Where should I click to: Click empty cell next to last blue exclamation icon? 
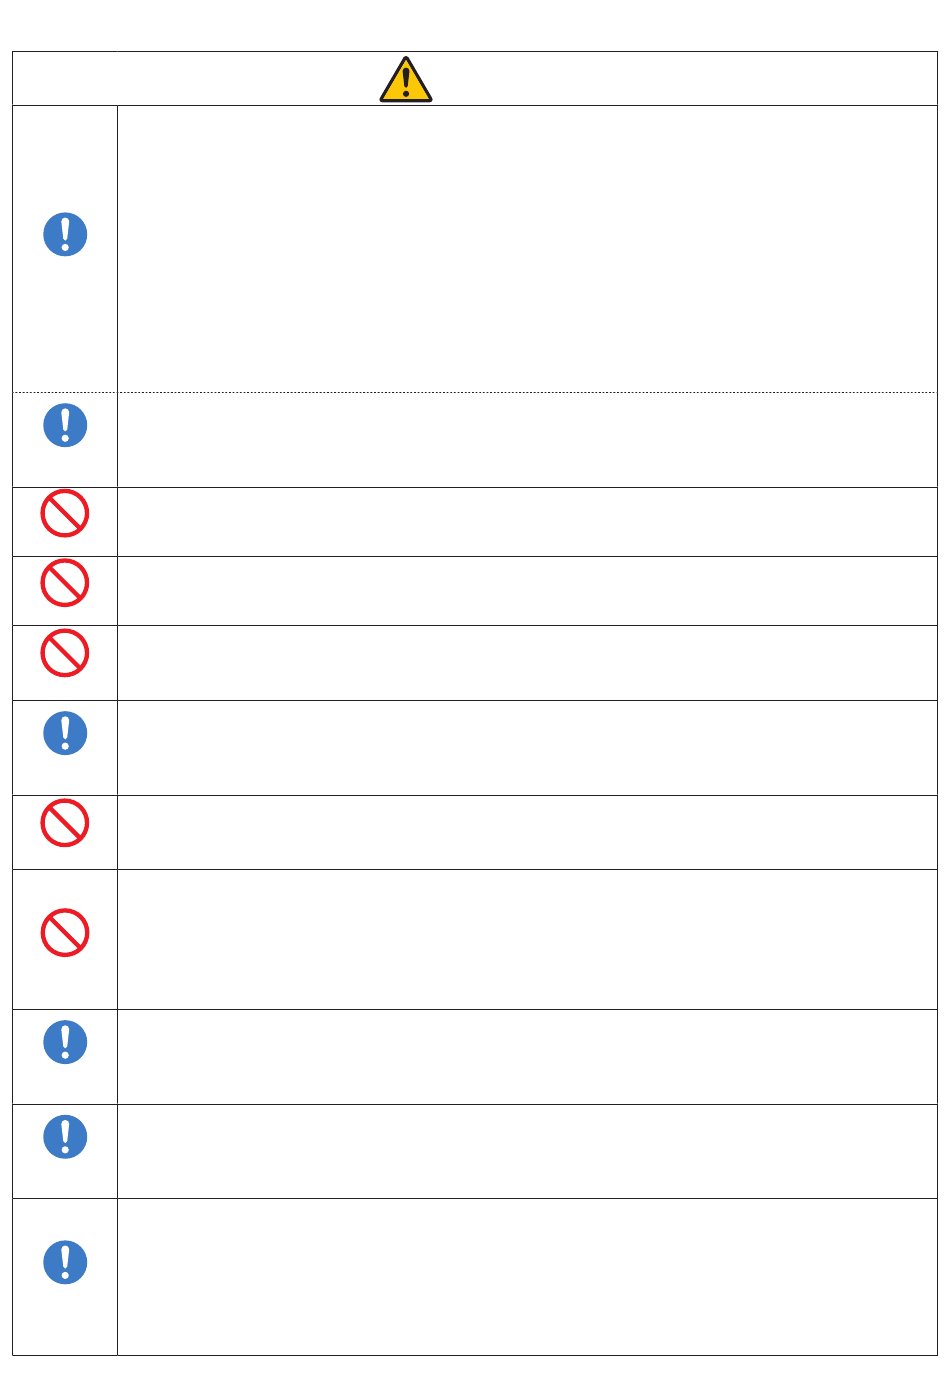pyautogui.click(x=527, y=1277)
